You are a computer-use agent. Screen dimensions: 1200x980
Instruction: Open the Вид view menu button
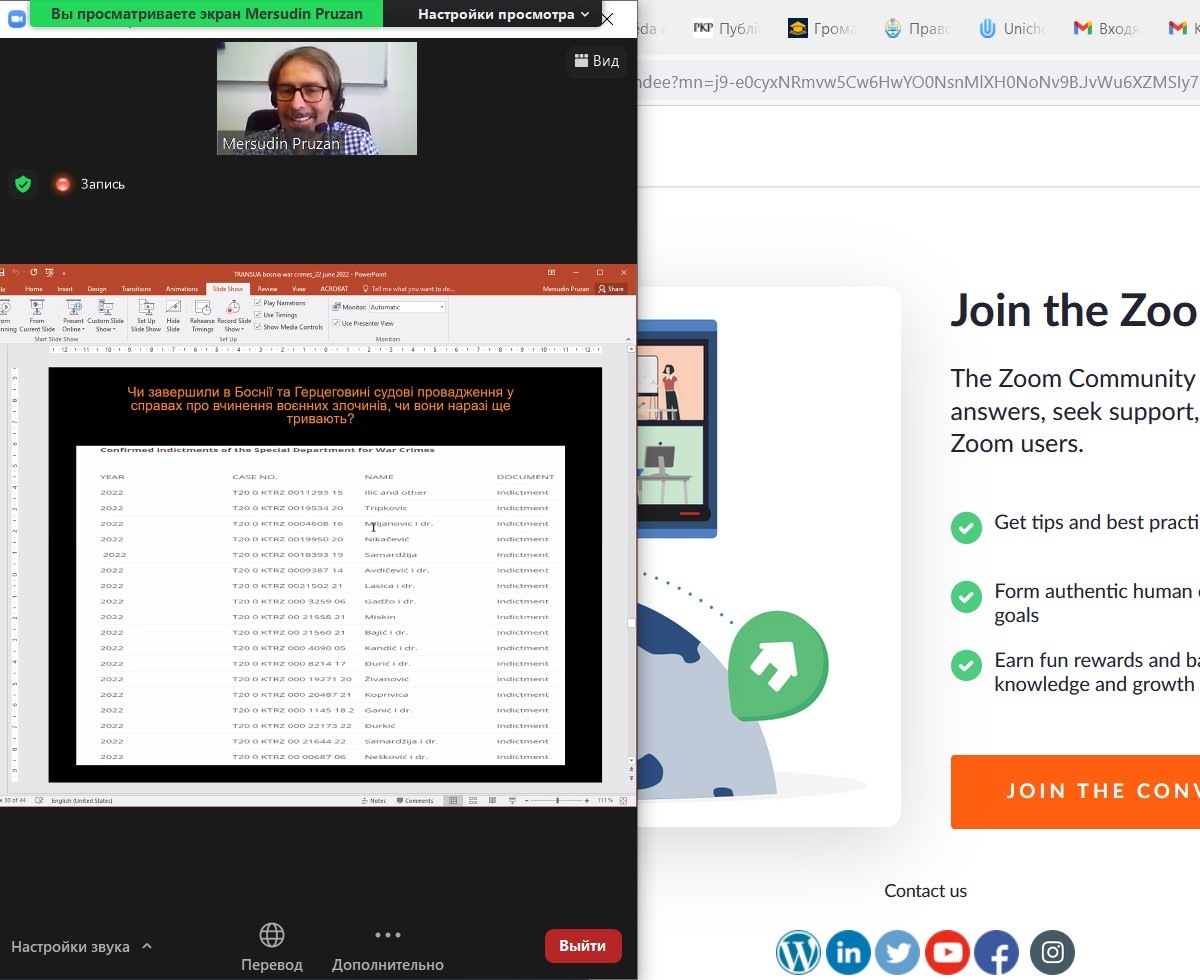click(x=597, y=61)
